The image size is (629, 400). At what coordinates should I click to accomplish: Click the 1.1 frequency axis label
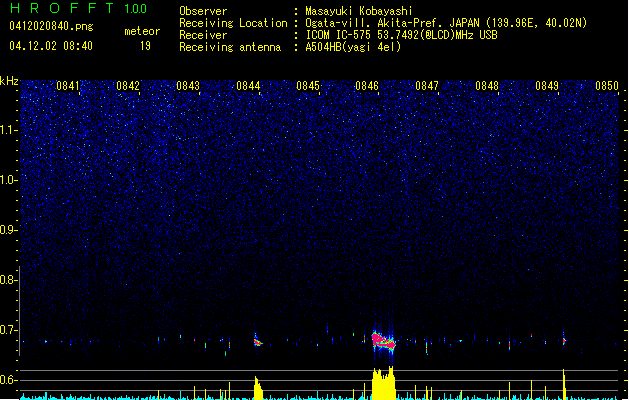(x=8, y=130)
